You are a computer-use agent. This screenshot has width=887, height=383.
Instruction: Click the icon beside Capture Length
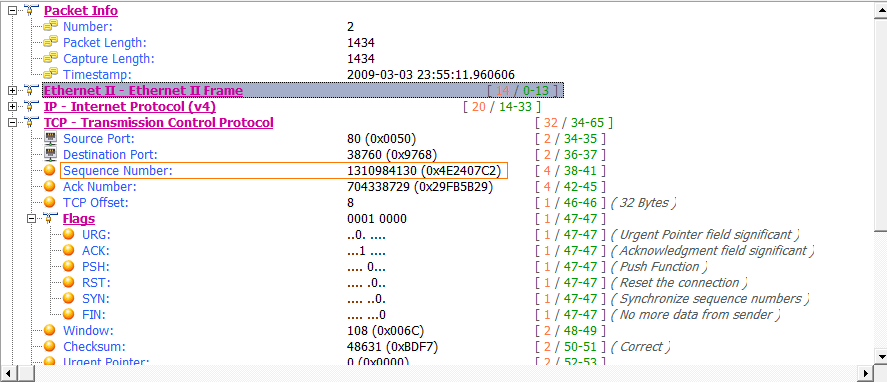[x=51, y=58]
